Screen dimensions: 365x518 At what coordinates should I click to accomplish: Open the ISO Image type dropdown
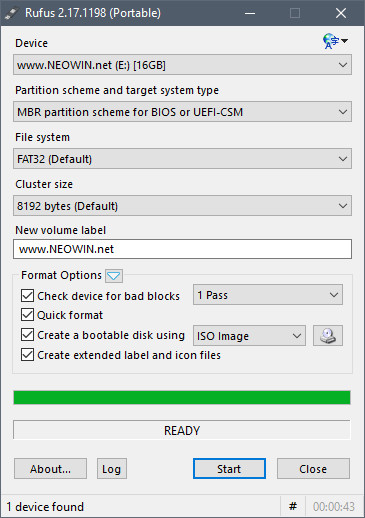pyautogui.click(x=249, y=336)
